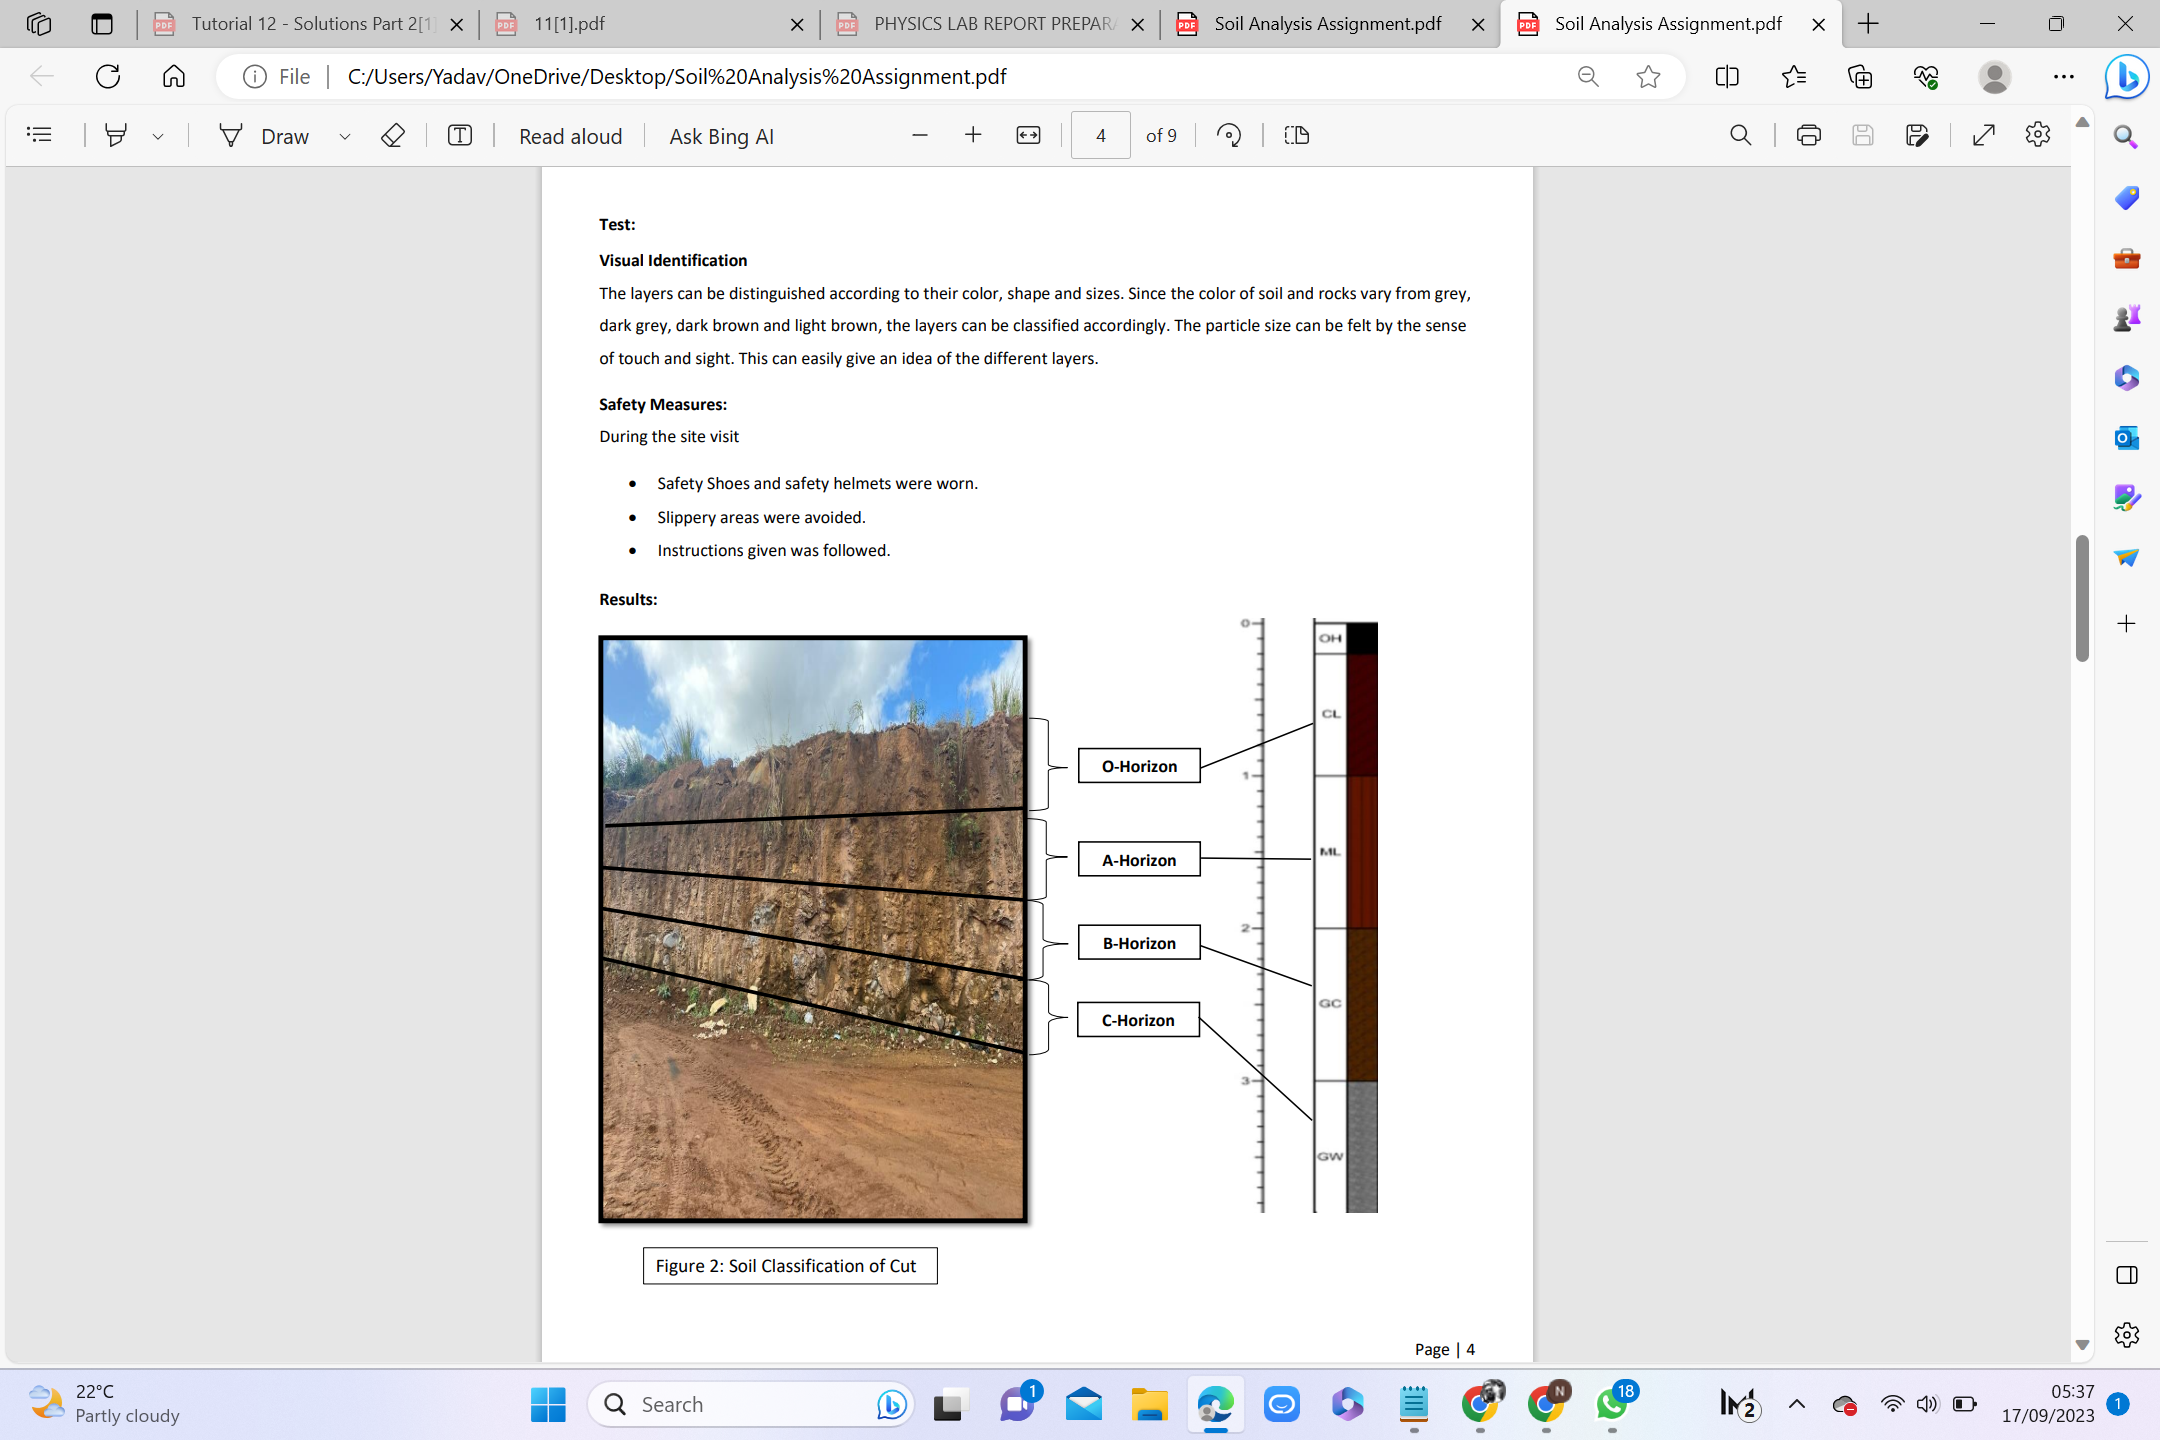This screenshot has width=2160, height=1440.
Task: Activate Ask Bing AI
Action: [720, 135]
